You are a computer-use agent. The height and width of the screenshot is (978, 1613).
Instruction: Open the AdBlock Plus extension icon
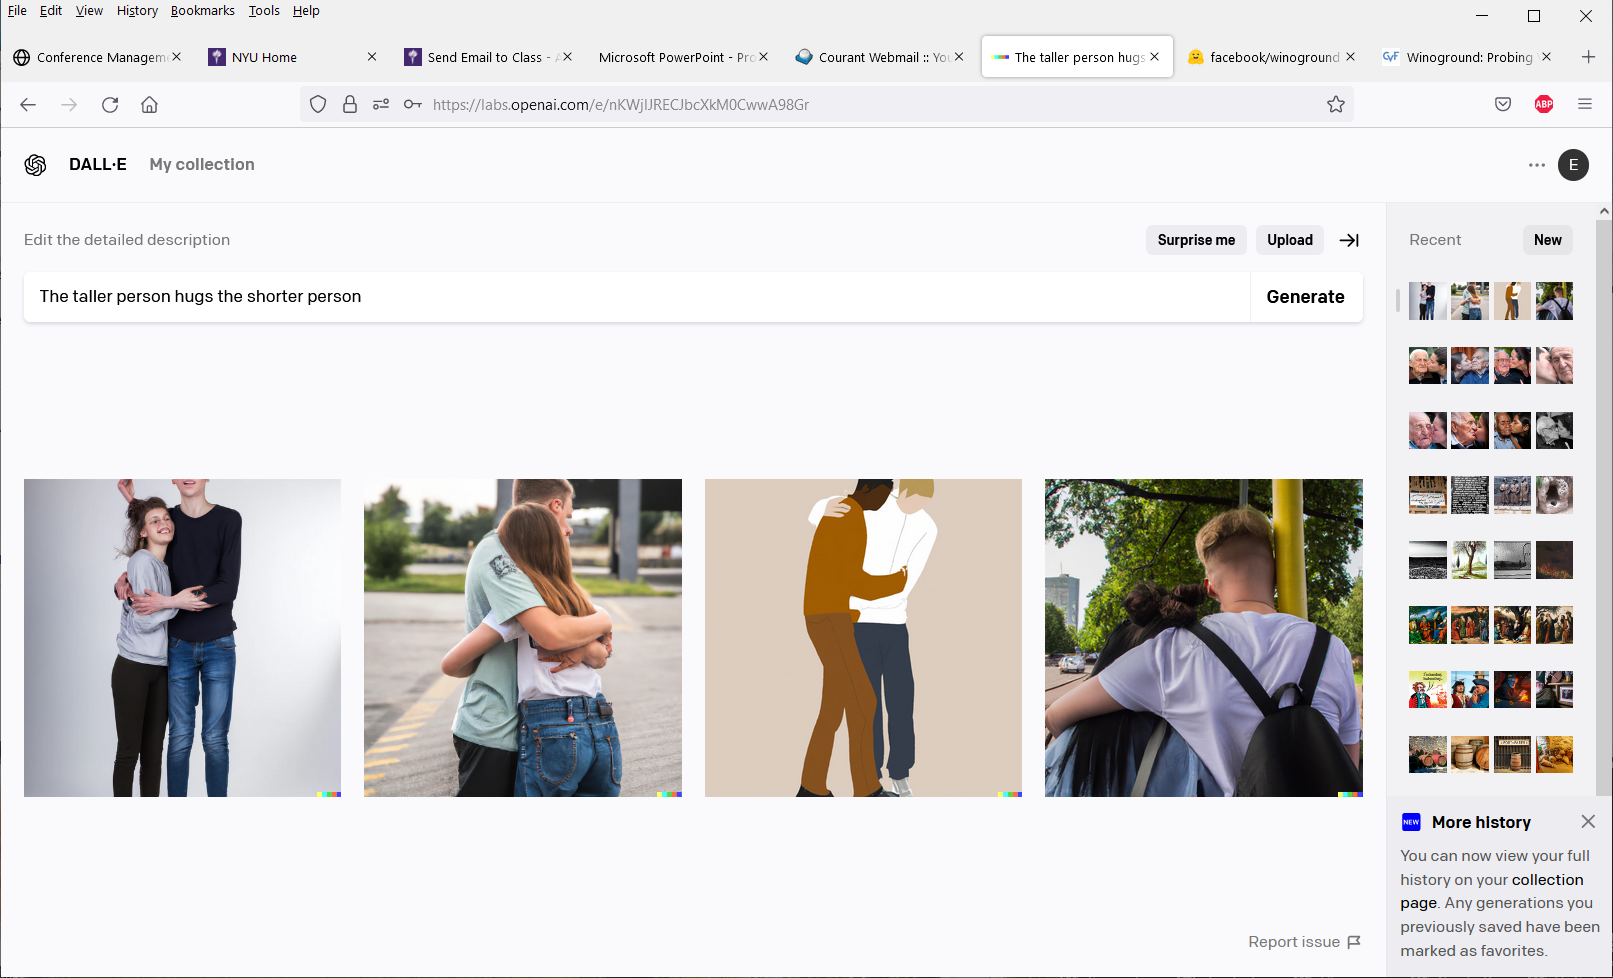pos(1543,105)
